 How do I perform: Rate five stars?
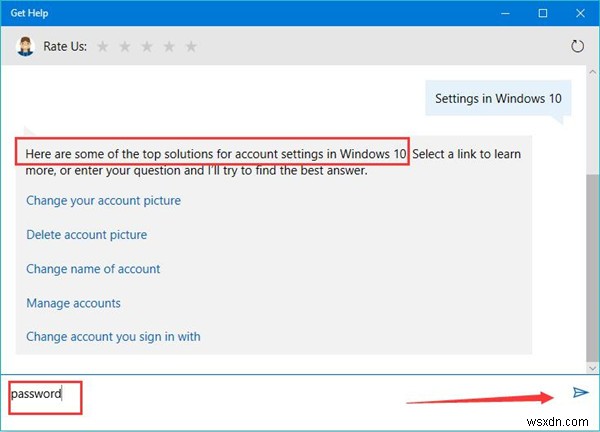pyautogui.click(x=191, y=47)
